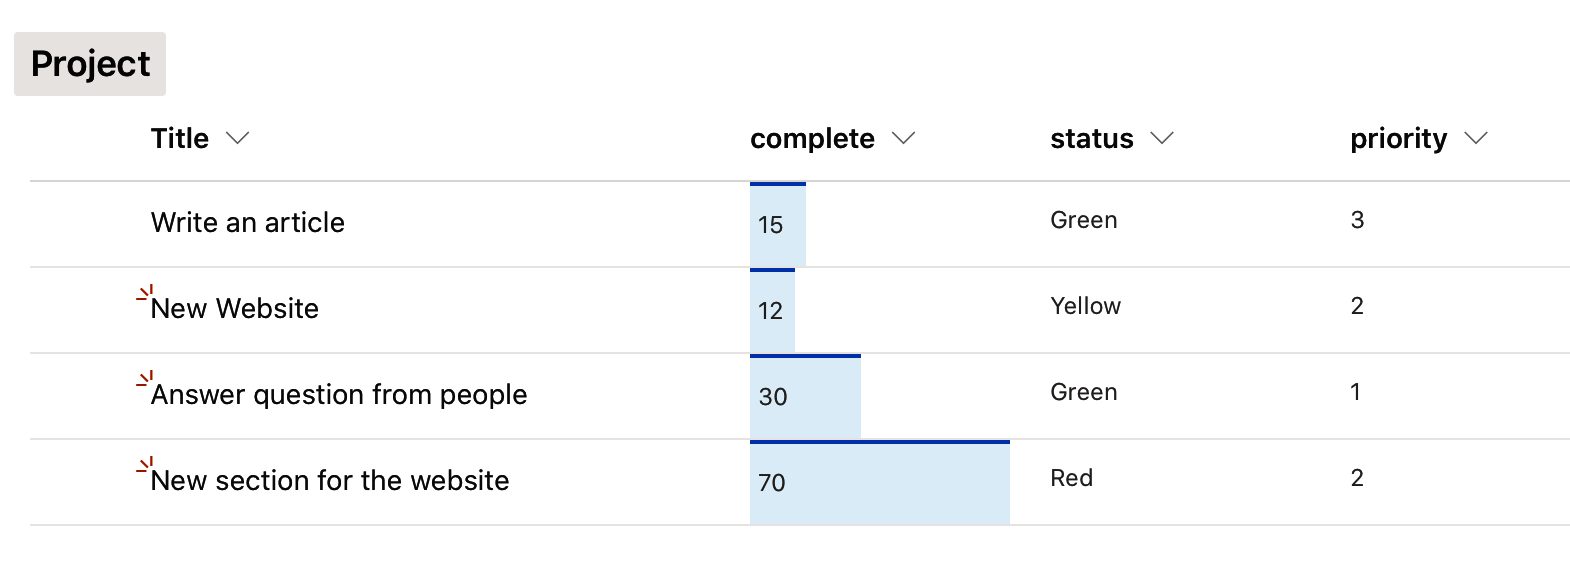Click the 70 percent complete progress bar
This screenshot has height=562, width=1570.
coord(879,483)
